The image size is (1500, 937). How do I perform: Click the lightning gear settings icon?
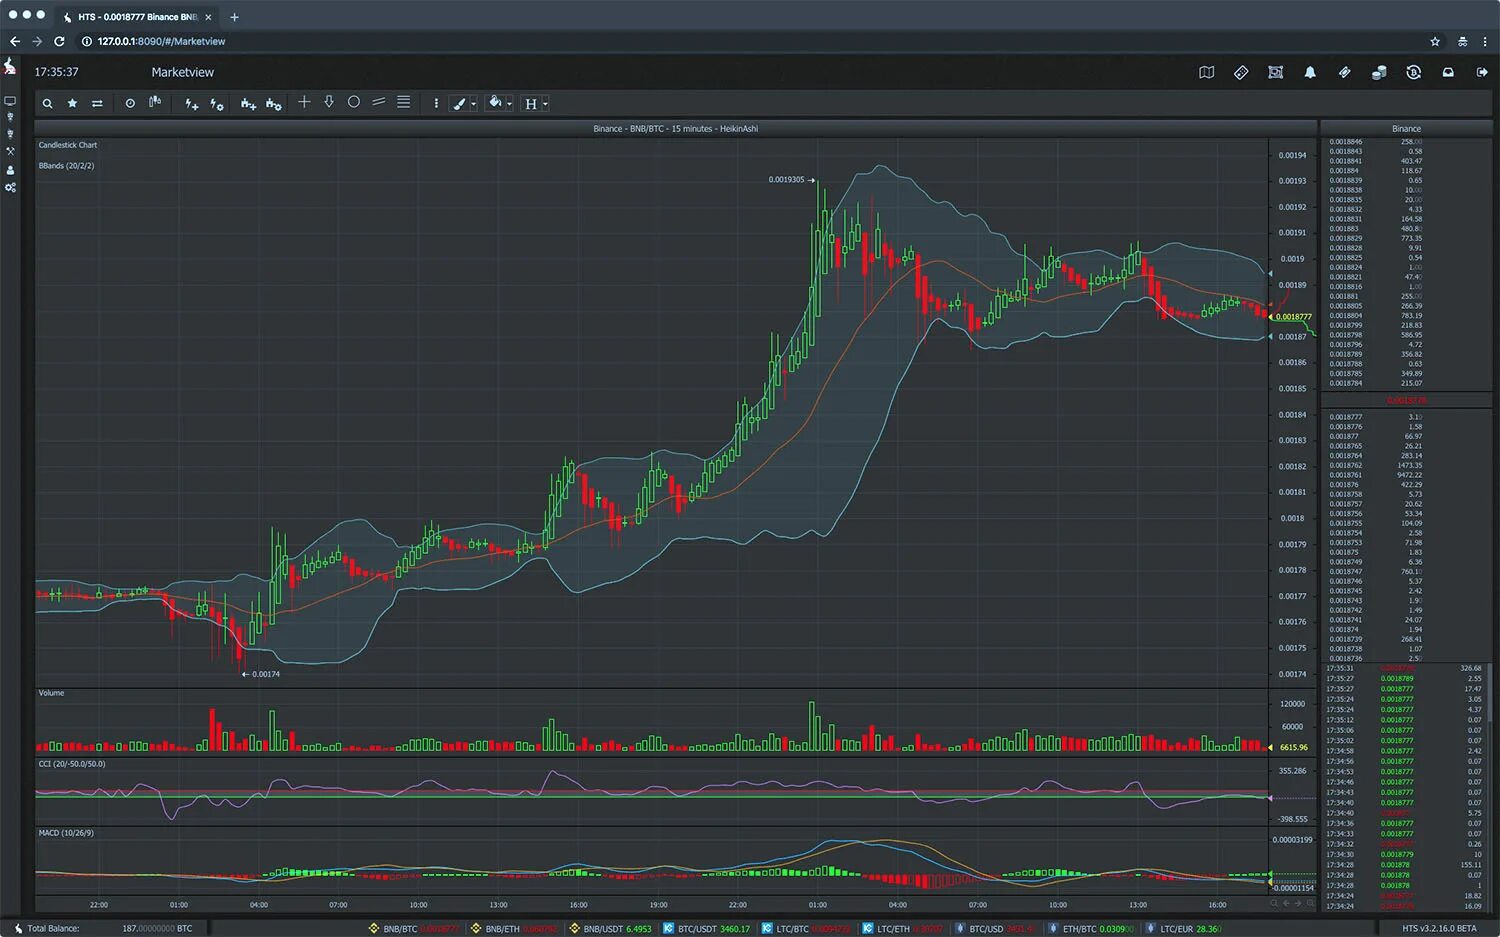pos(217,103)
